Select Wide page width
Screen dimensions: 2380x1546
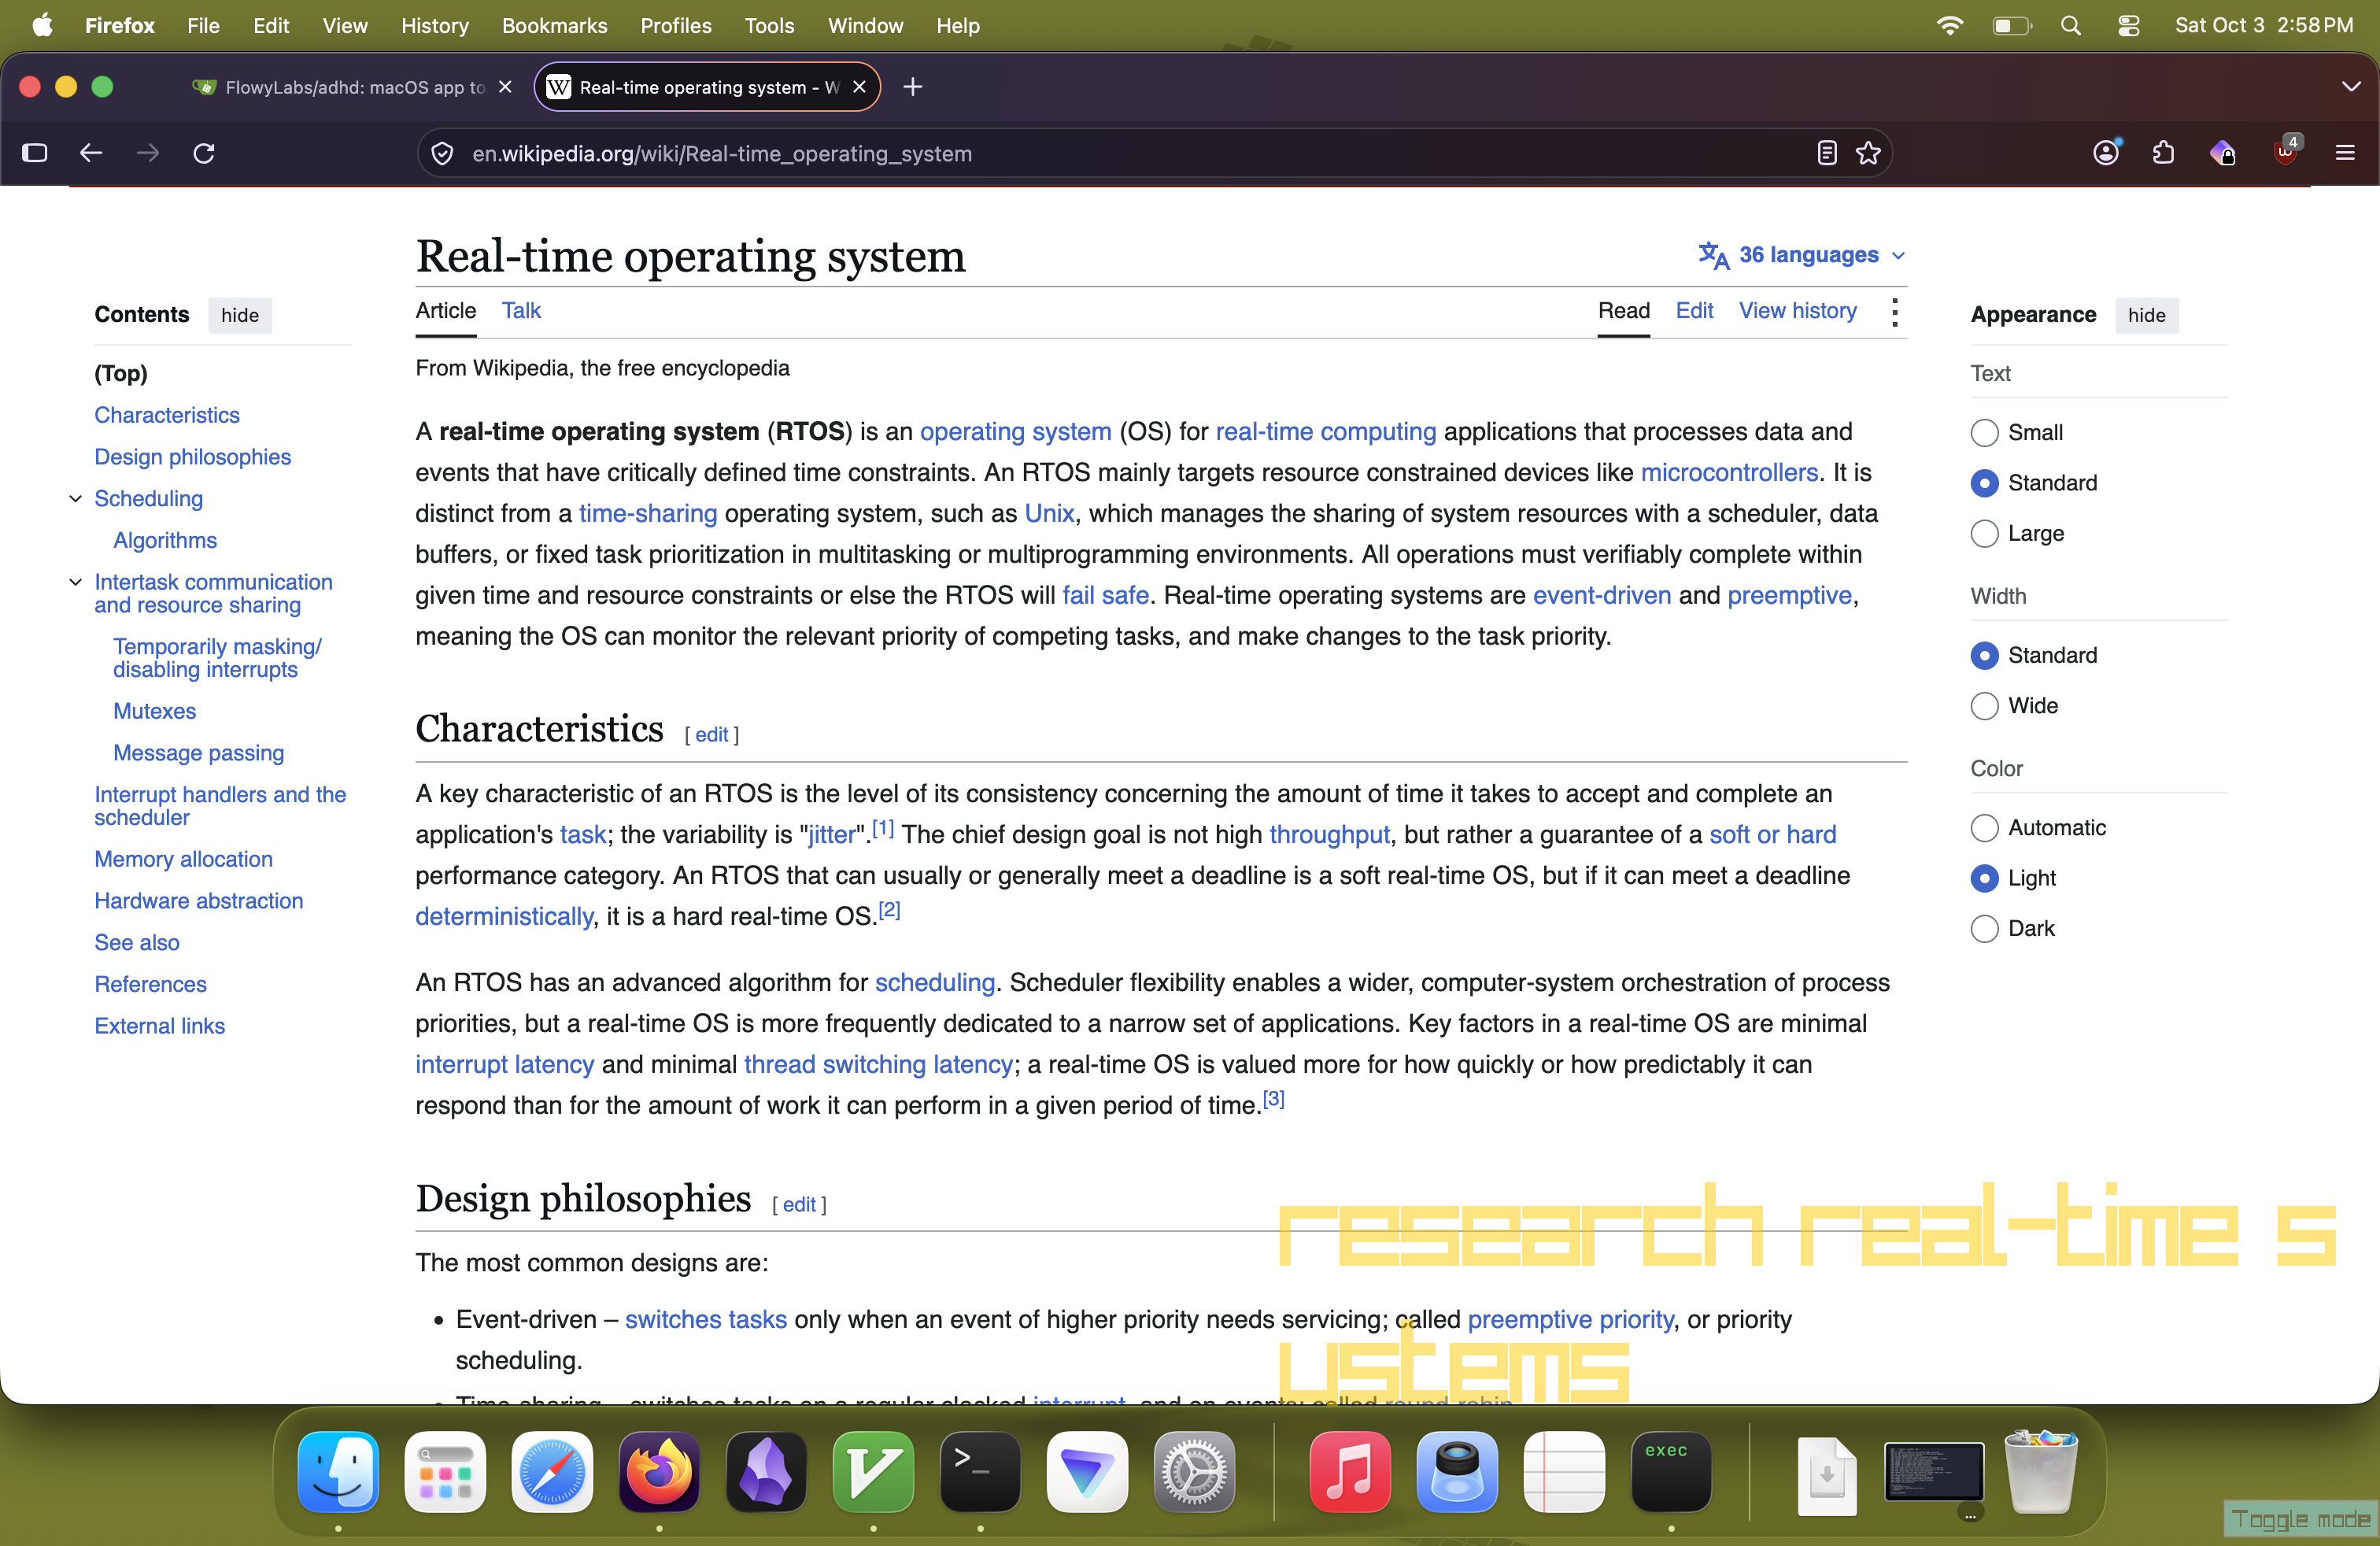(x=1984, y=706)
